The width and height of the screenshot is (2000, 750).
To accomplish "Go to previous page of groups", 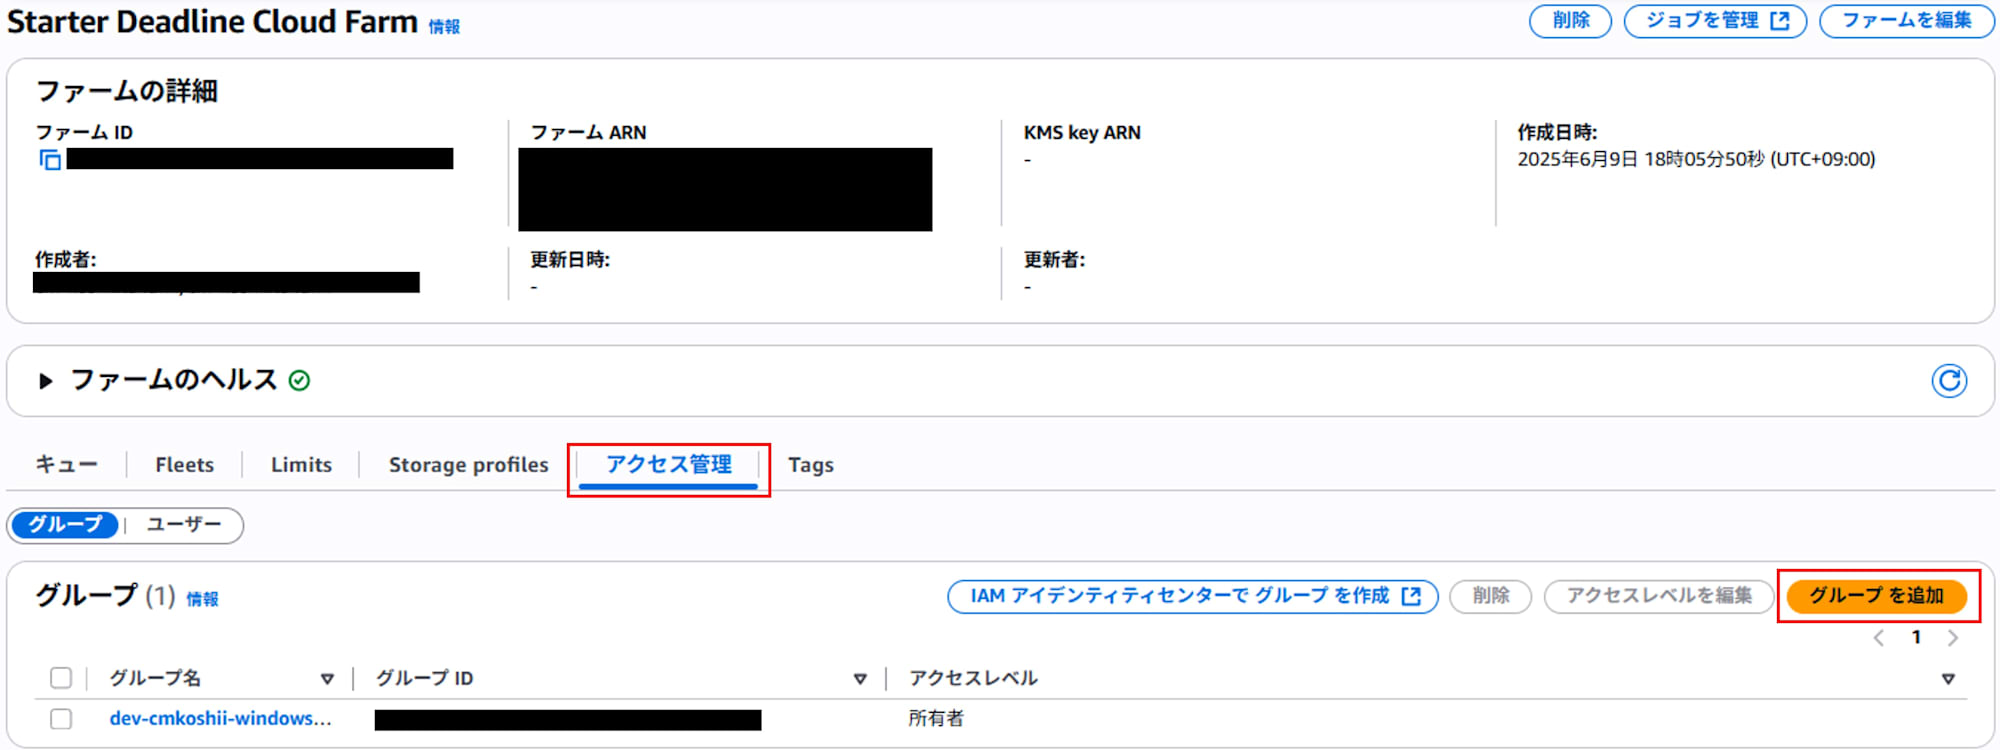I will coord(1879,638).
